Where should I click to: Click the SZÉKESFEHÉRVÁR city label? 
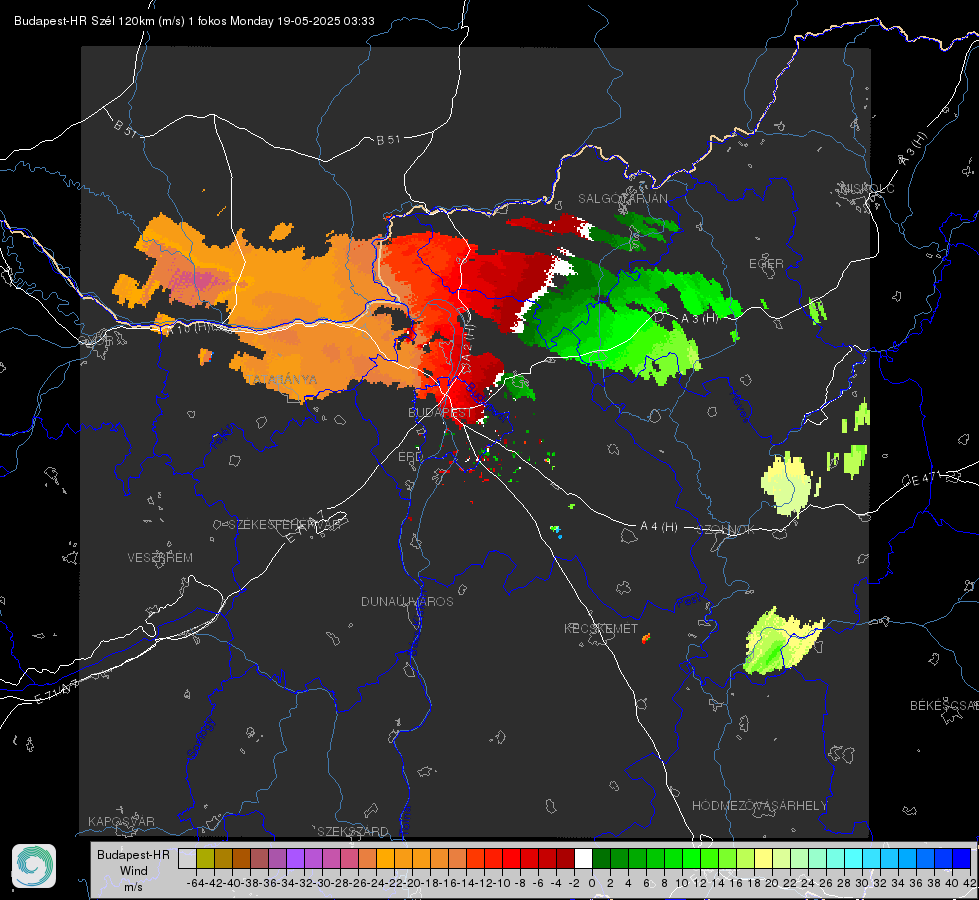tap(284, 525)
